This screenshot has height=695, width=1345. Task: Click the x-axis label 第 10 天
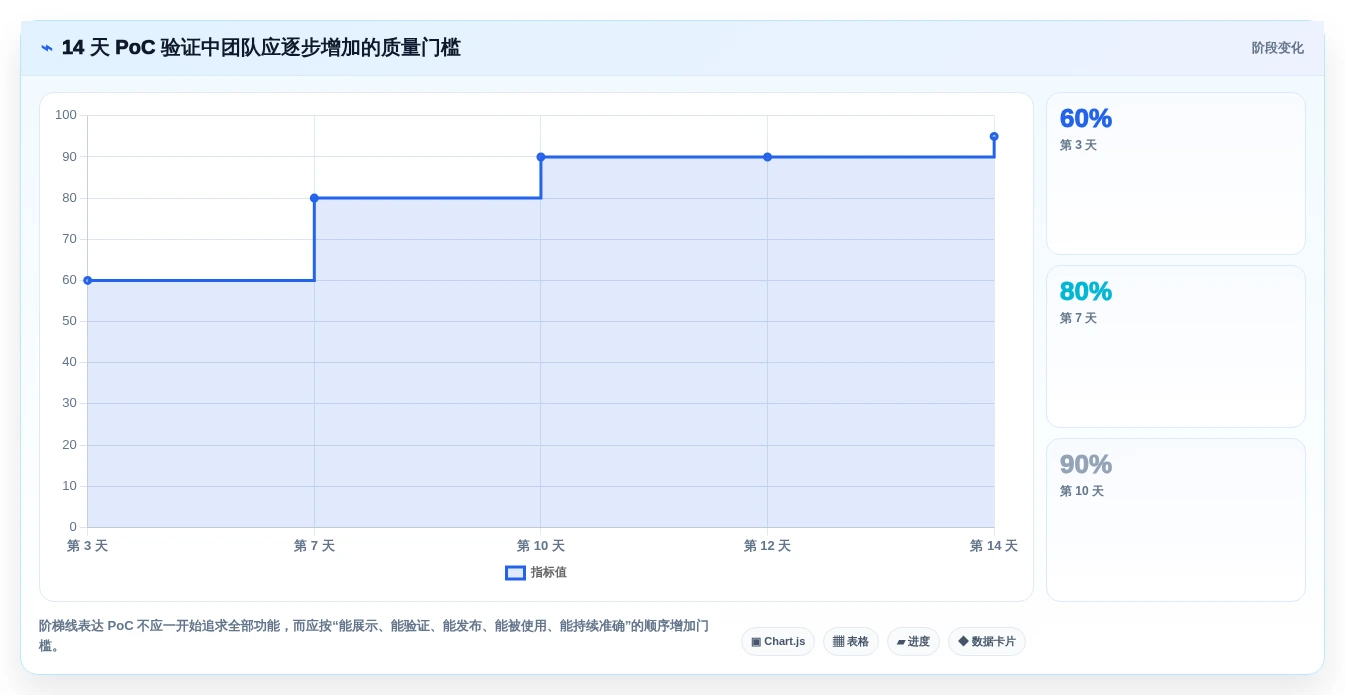click(541, 546)
